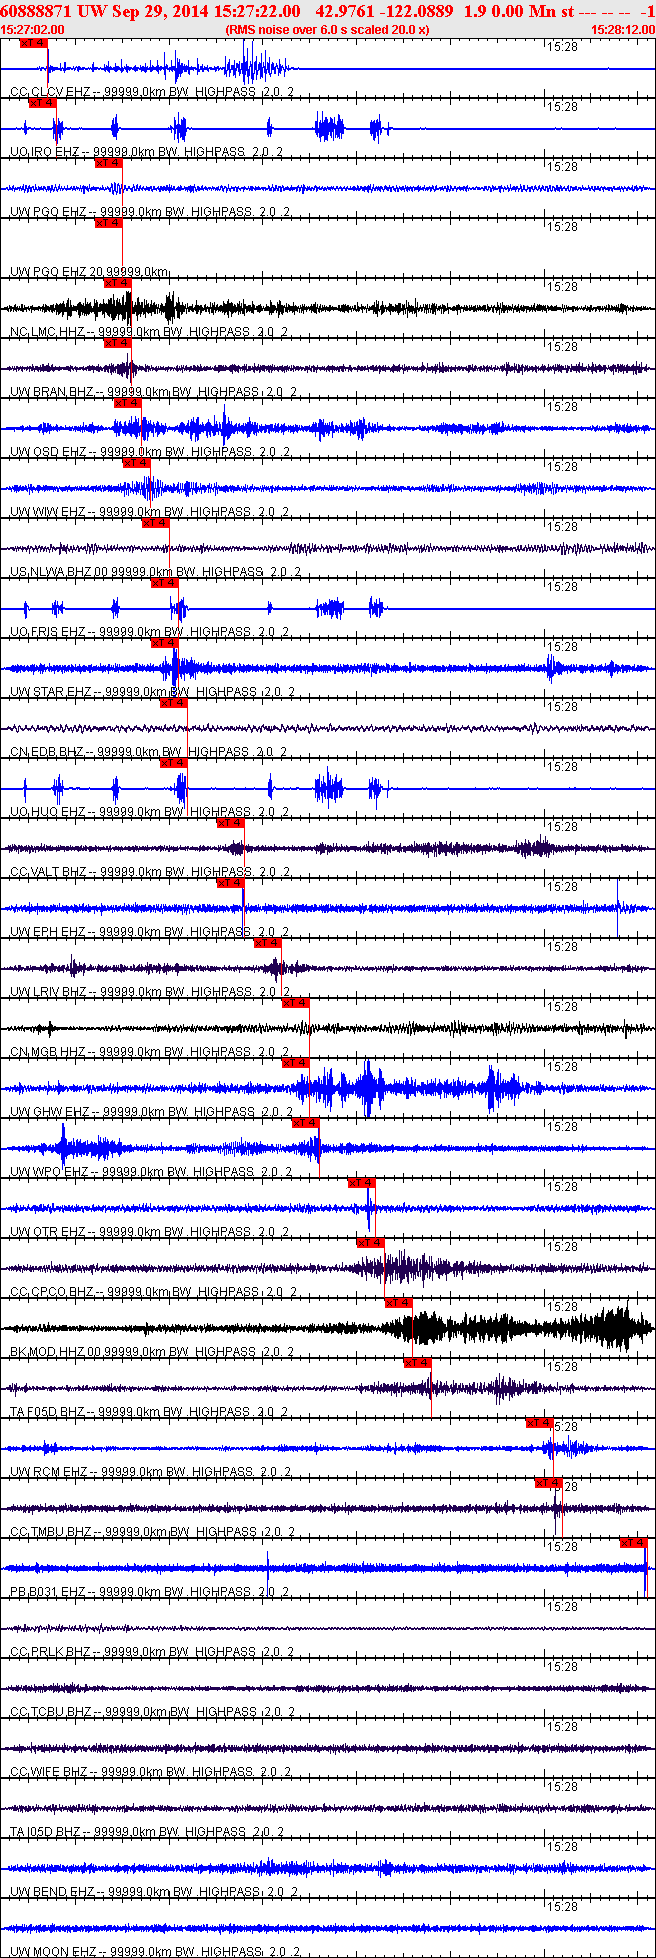
Task: Select the CC.TCBU BHZ station label
Action: coord(152,1712)
